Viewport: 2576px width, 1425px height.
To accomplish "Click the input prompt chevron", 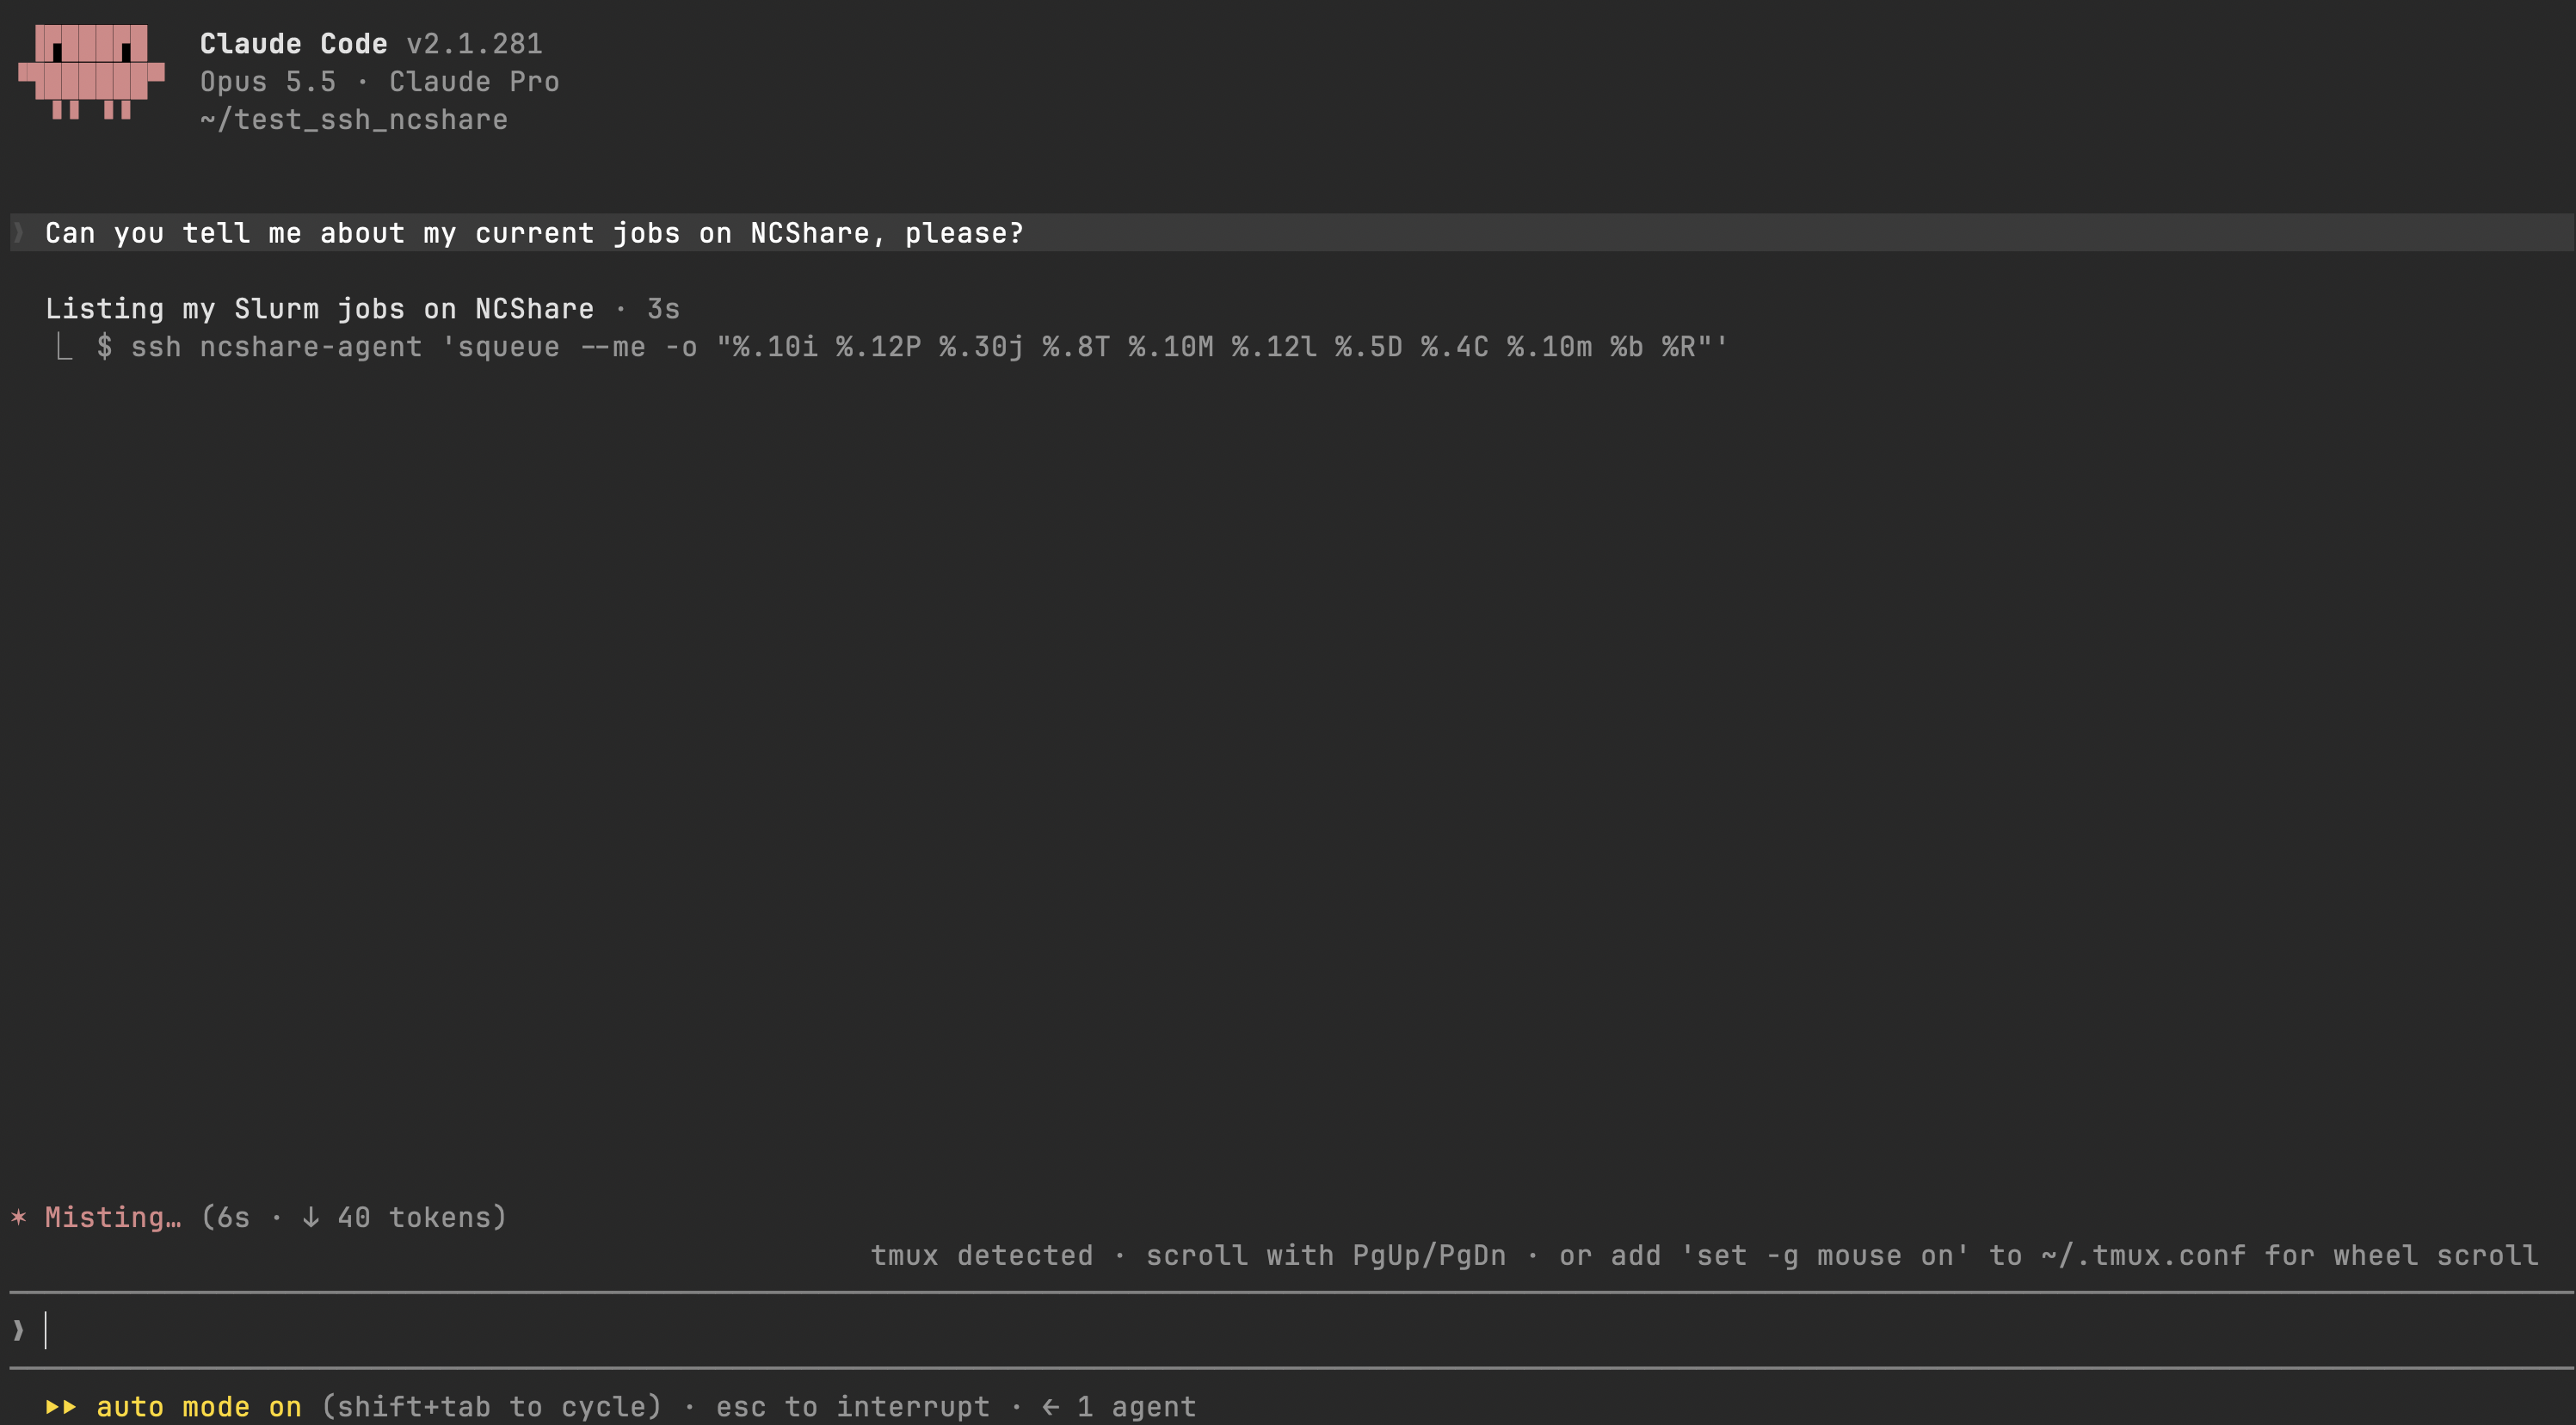I will coord(18,1331).
